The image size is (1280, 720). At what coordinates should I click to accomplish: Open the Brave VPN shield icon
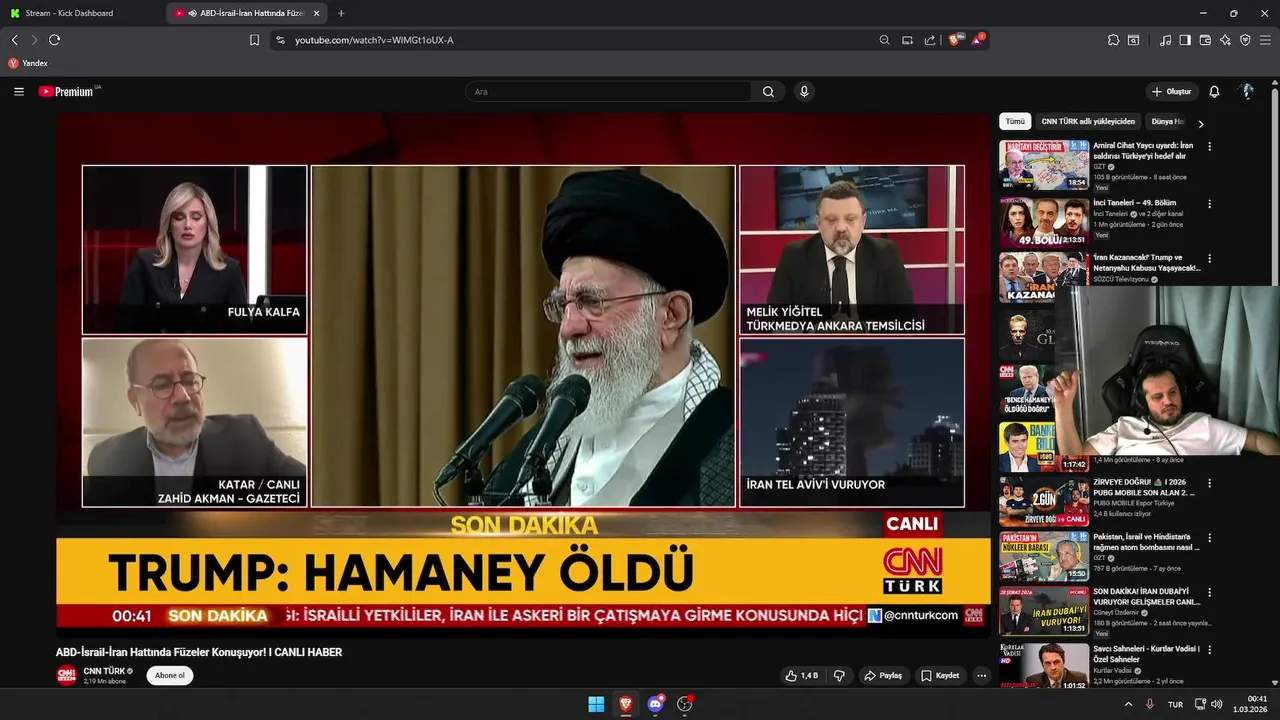1245,40
